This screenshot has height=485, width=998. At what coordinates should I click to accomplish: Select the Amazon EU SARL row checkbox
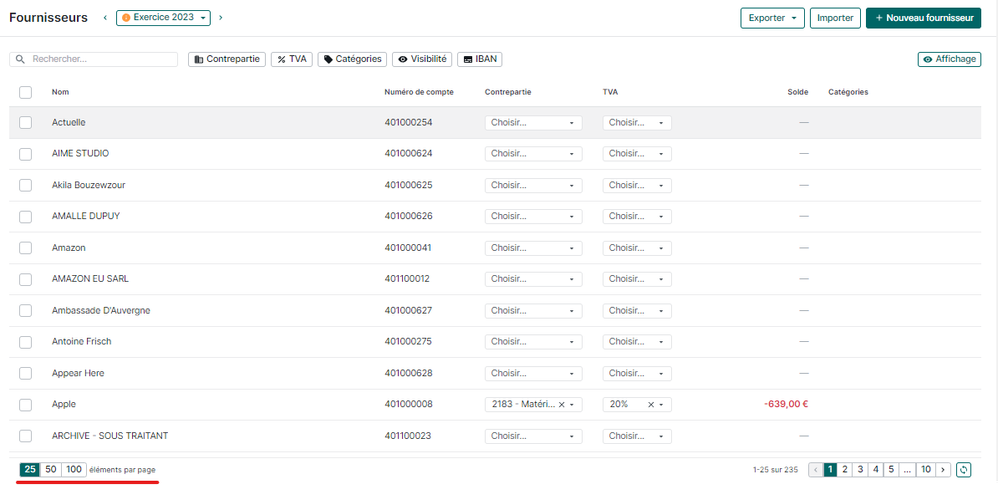pyautogui.click(x=26, y=279)
